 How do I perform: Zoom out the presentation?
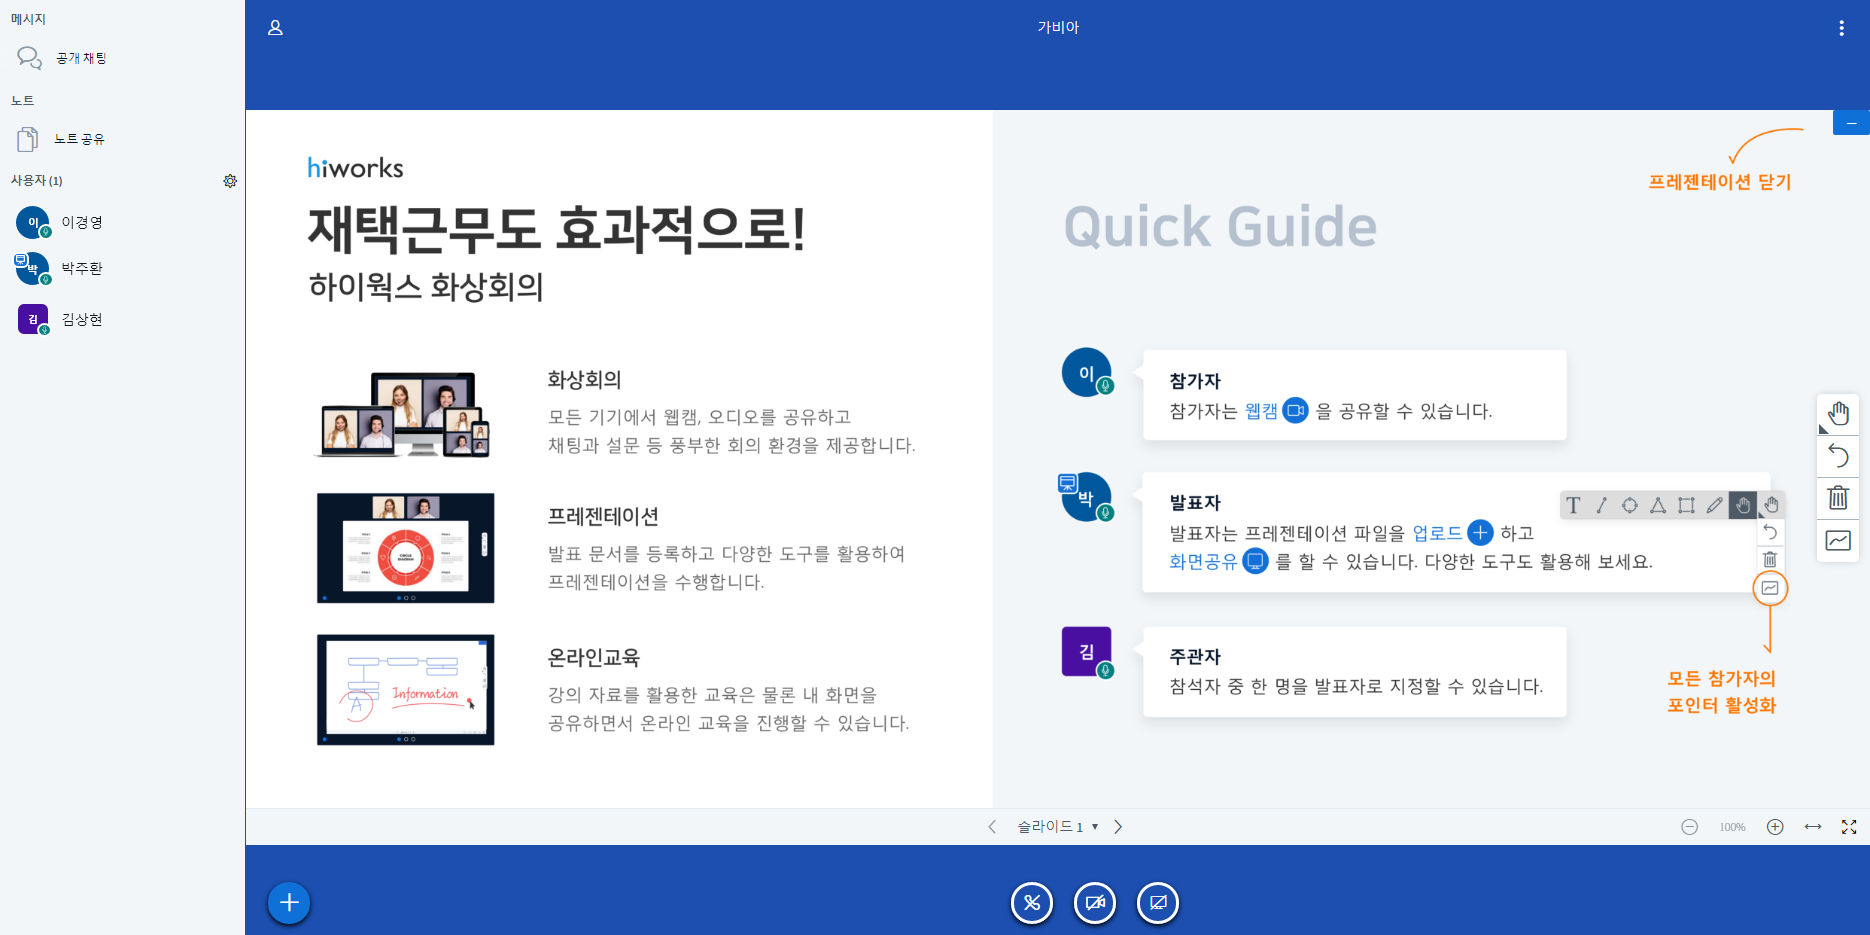[1689, 827]
